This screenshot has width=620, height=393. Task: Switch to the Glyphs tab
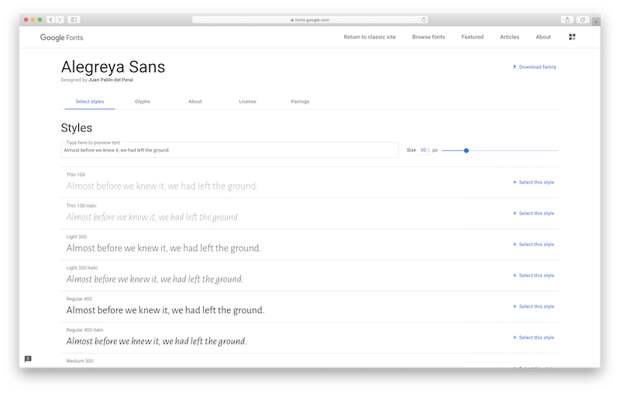click(x=142, y=102)
